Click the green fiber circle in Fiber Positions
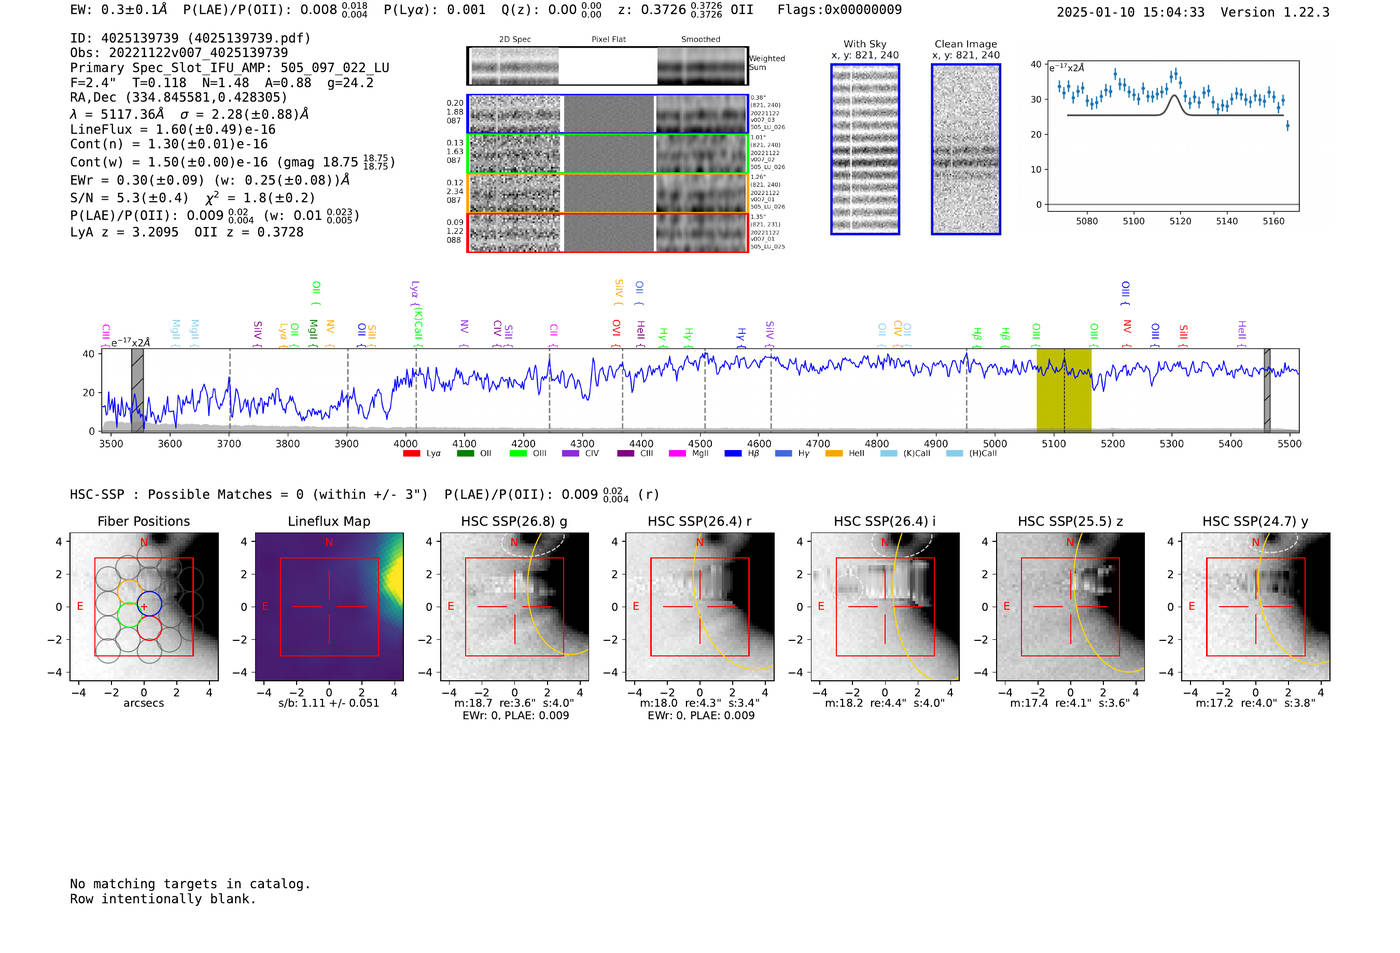 point(130,615)
